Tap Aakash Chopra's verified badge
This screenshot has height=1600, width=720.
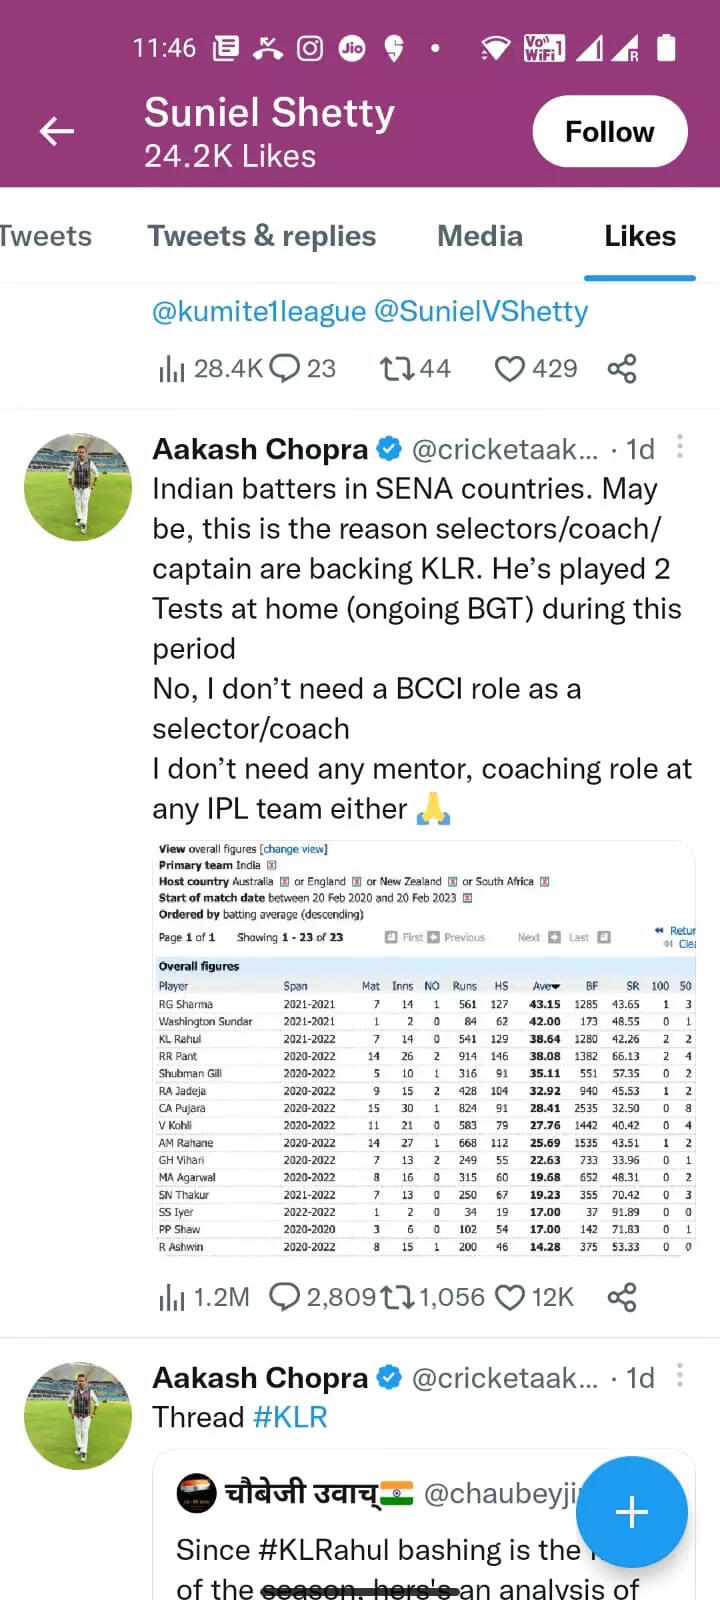pyautogui.click(x=389, y=449)
